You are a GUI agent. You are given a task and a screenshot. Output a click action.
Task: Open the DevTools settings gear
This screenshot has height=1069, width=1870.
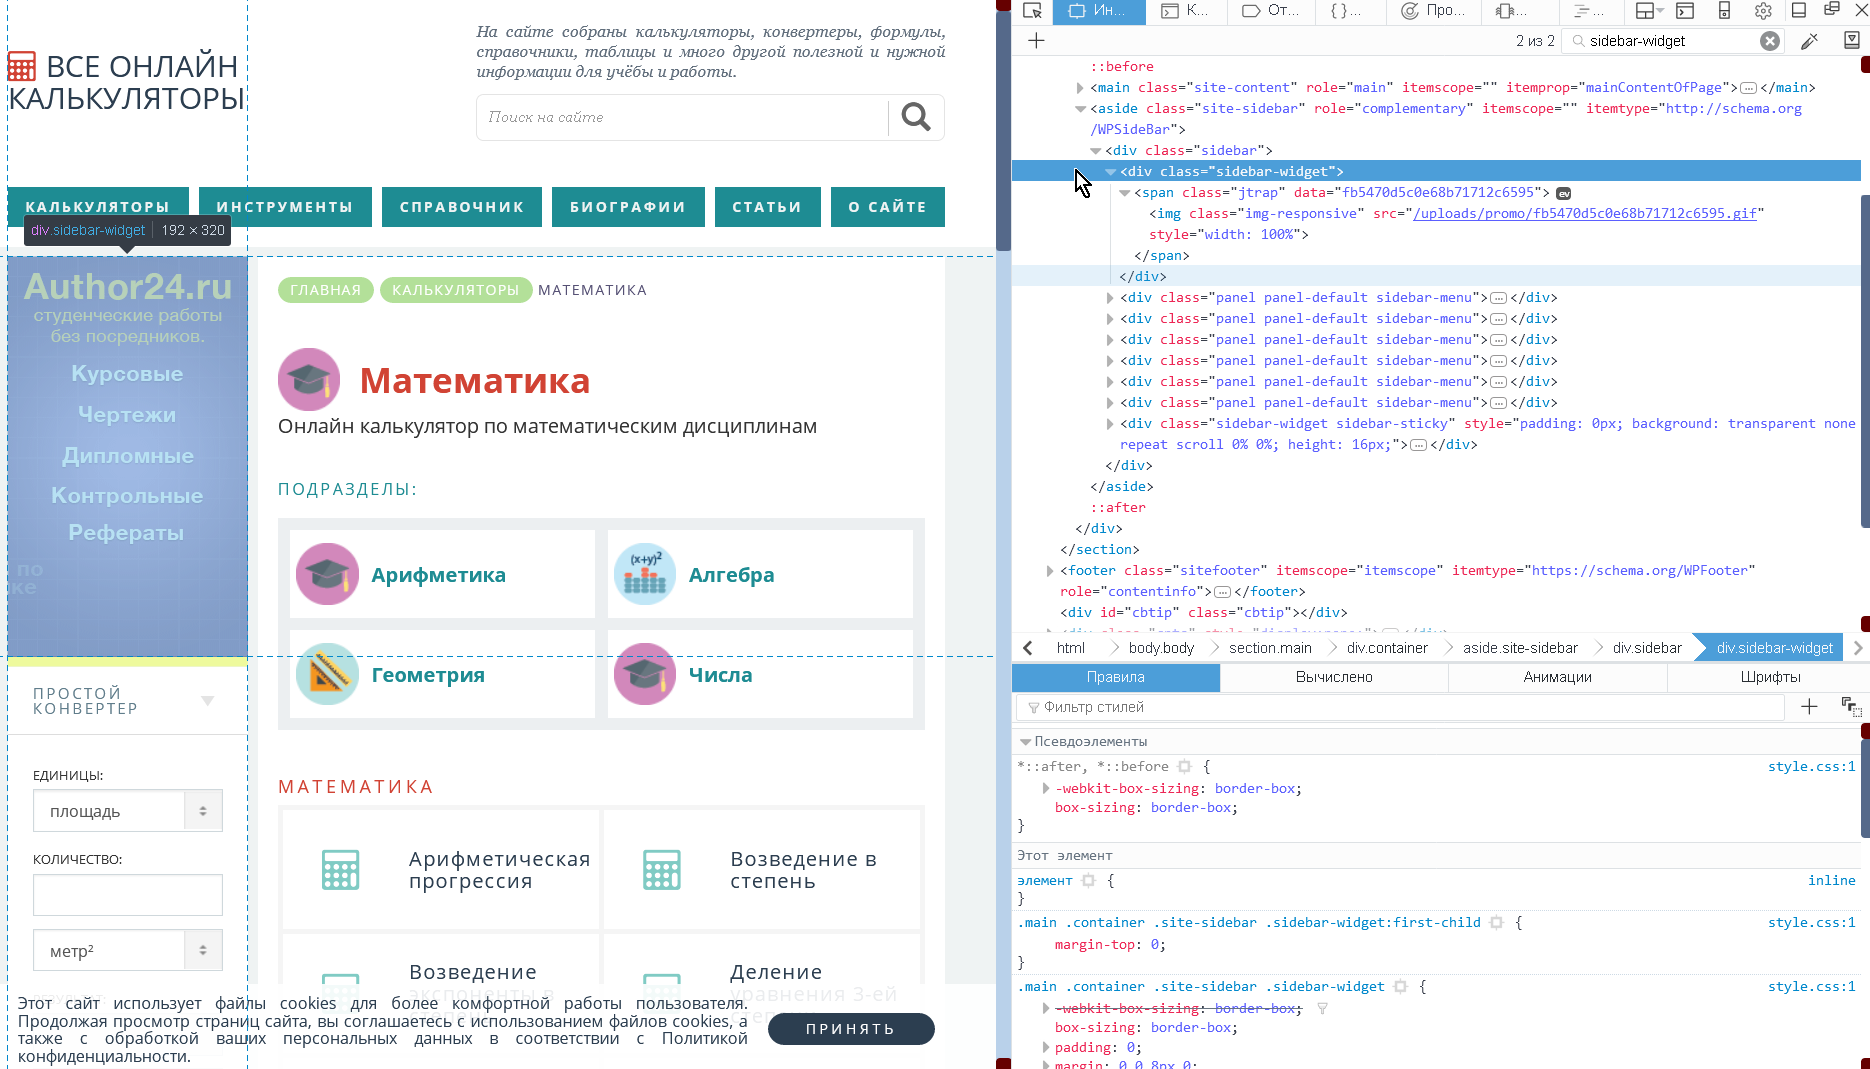tap(1763, 11)
